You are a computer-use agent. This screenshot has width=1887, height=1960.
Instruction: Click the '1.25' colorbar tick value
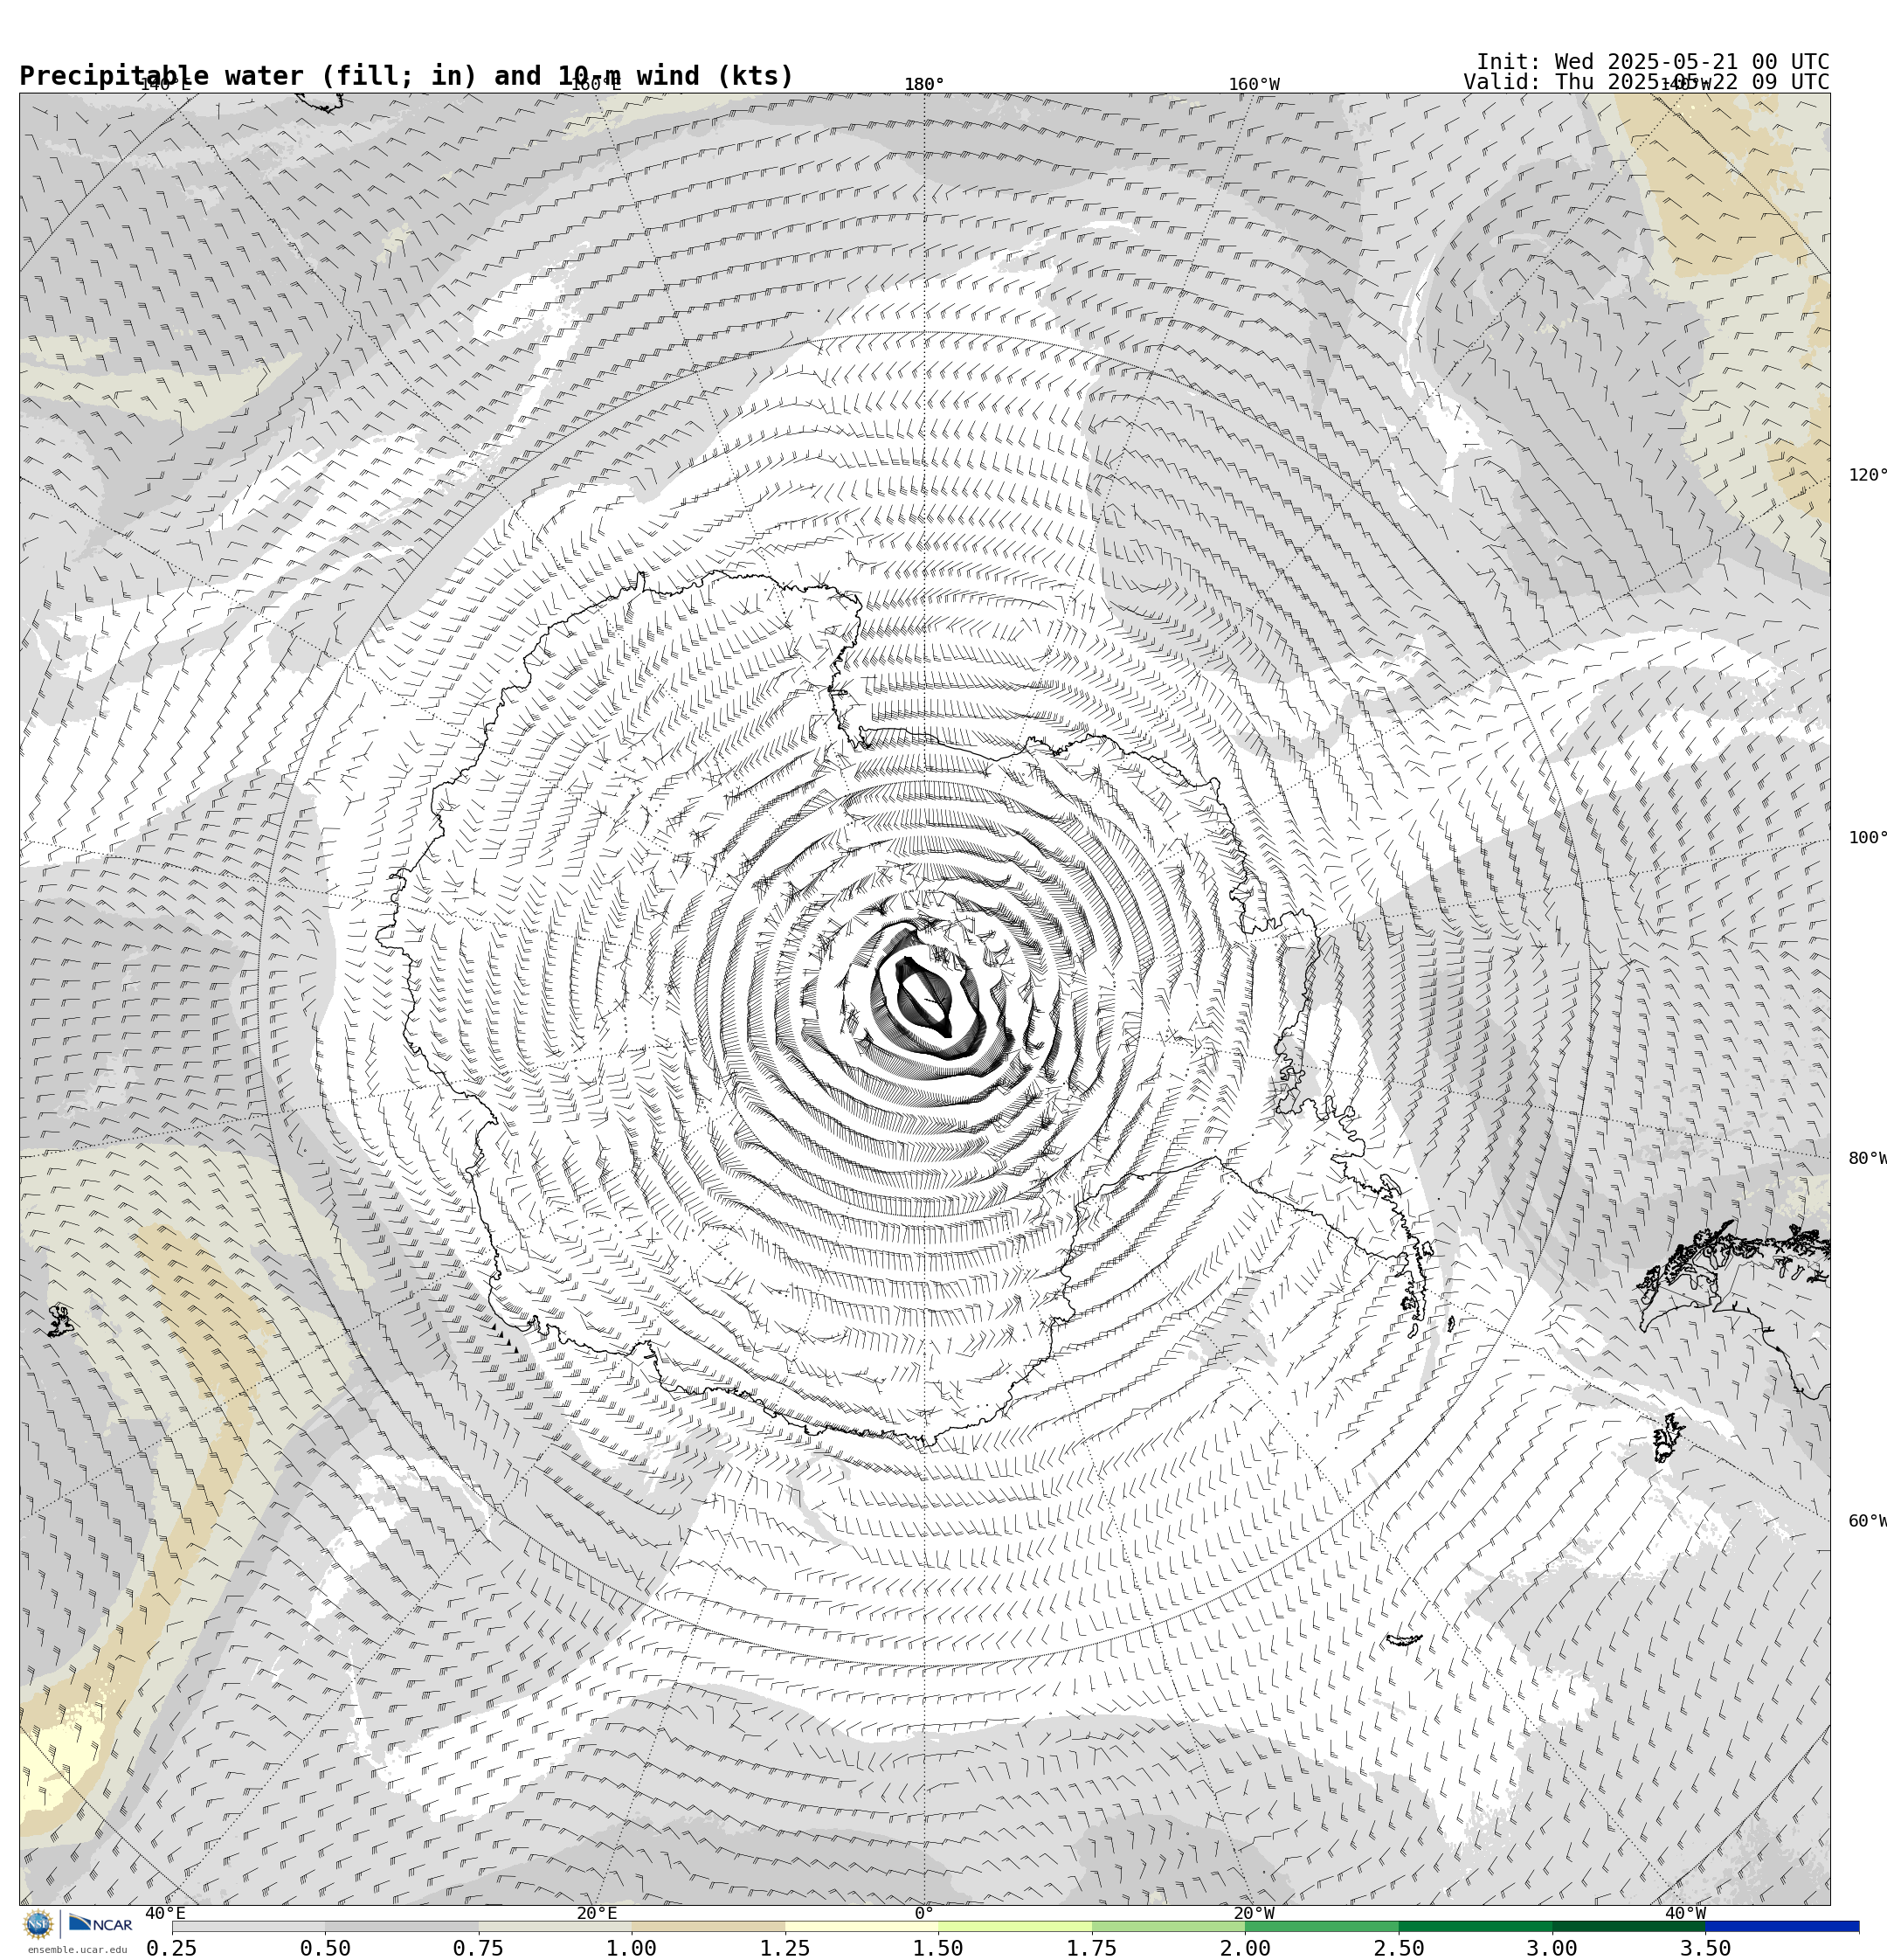click(785, 1948)
